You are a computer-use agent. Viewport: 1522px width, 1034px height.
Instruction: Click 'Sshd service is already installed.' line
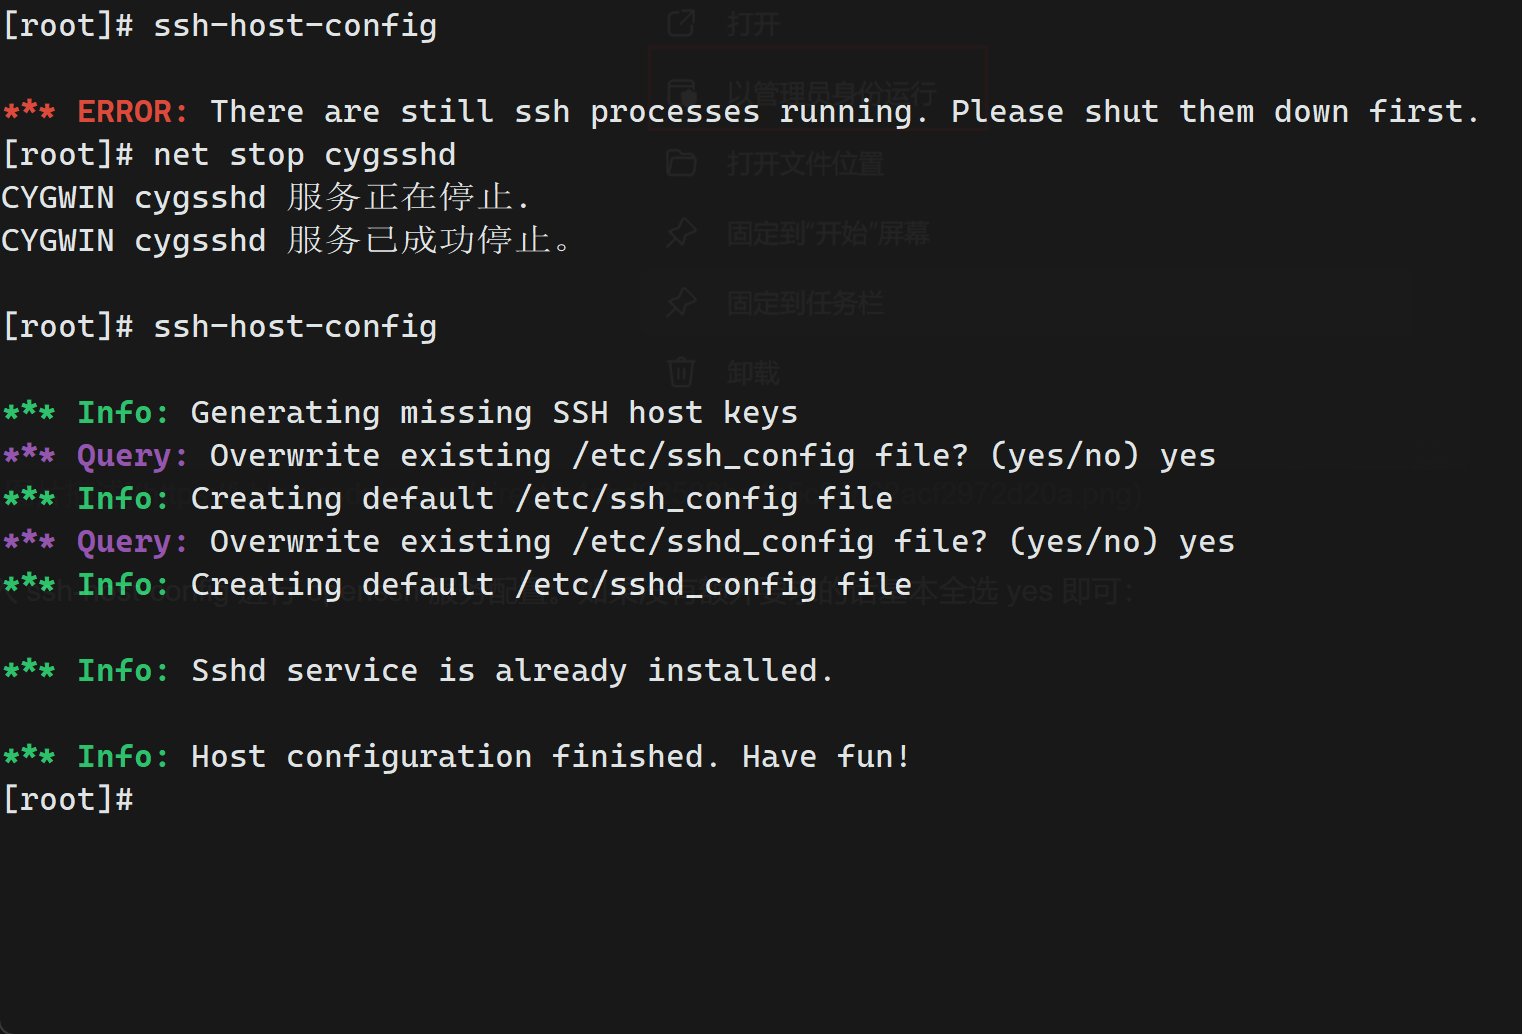click(x=512, y=671)
